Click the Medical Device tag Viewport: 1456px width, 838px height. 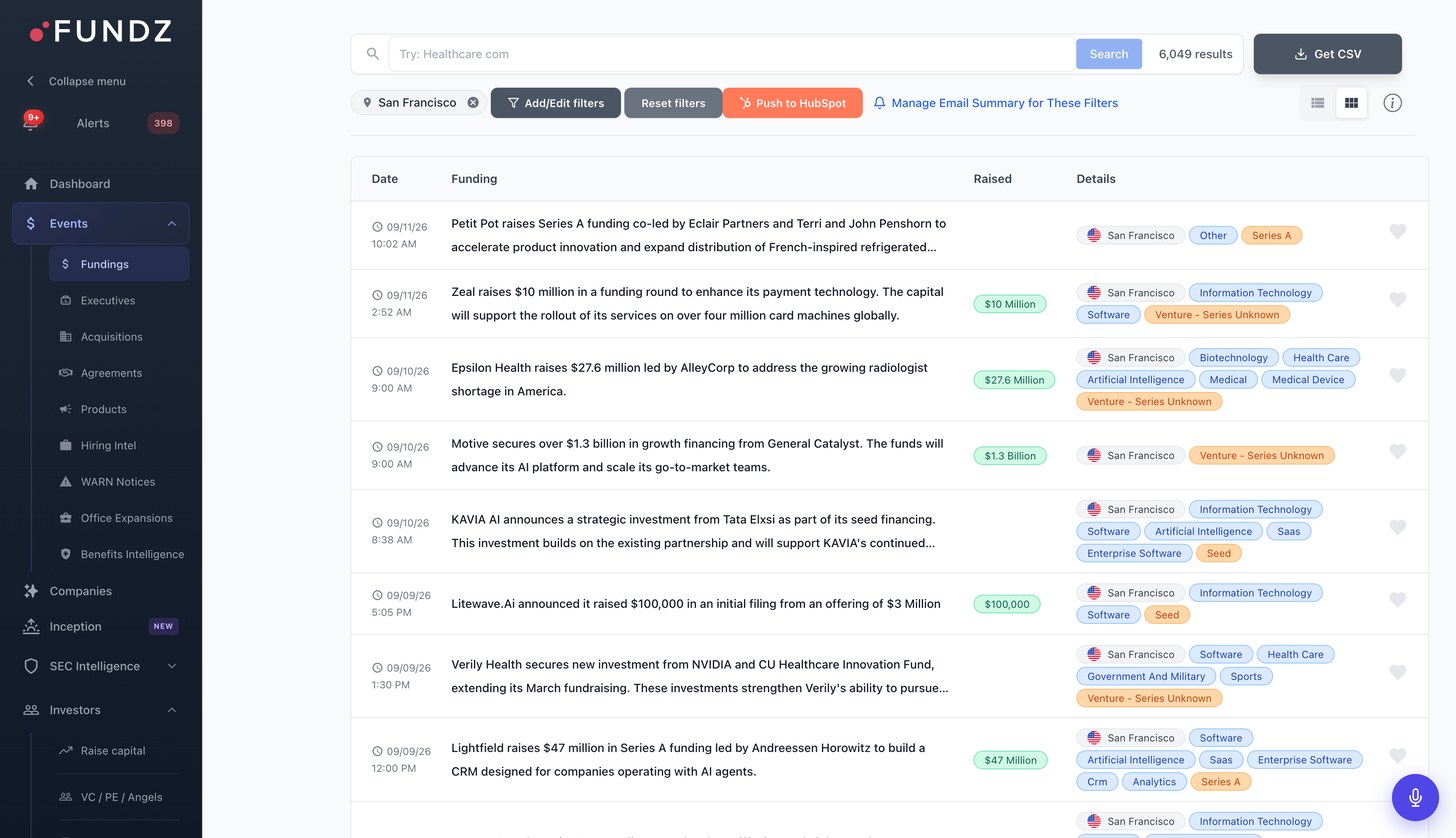click(x=1308, y=380)
